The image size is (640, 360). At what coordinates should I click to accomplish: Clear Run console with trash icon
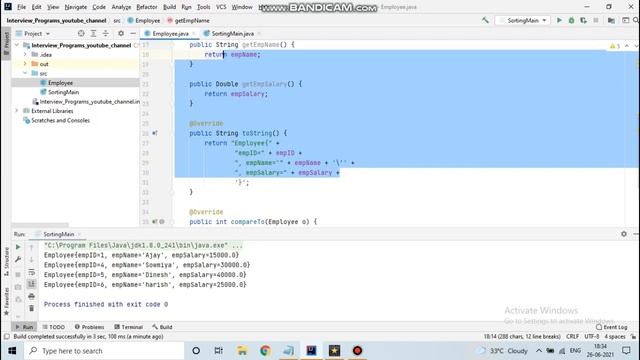[31, 309]
